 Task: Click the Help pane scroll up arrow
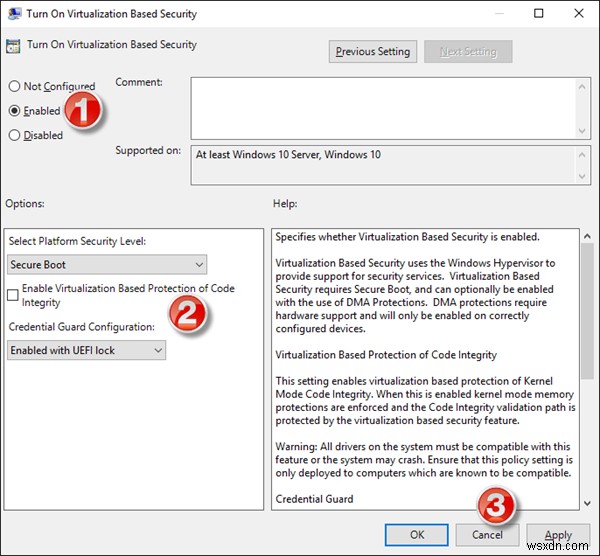coord(587,236)
